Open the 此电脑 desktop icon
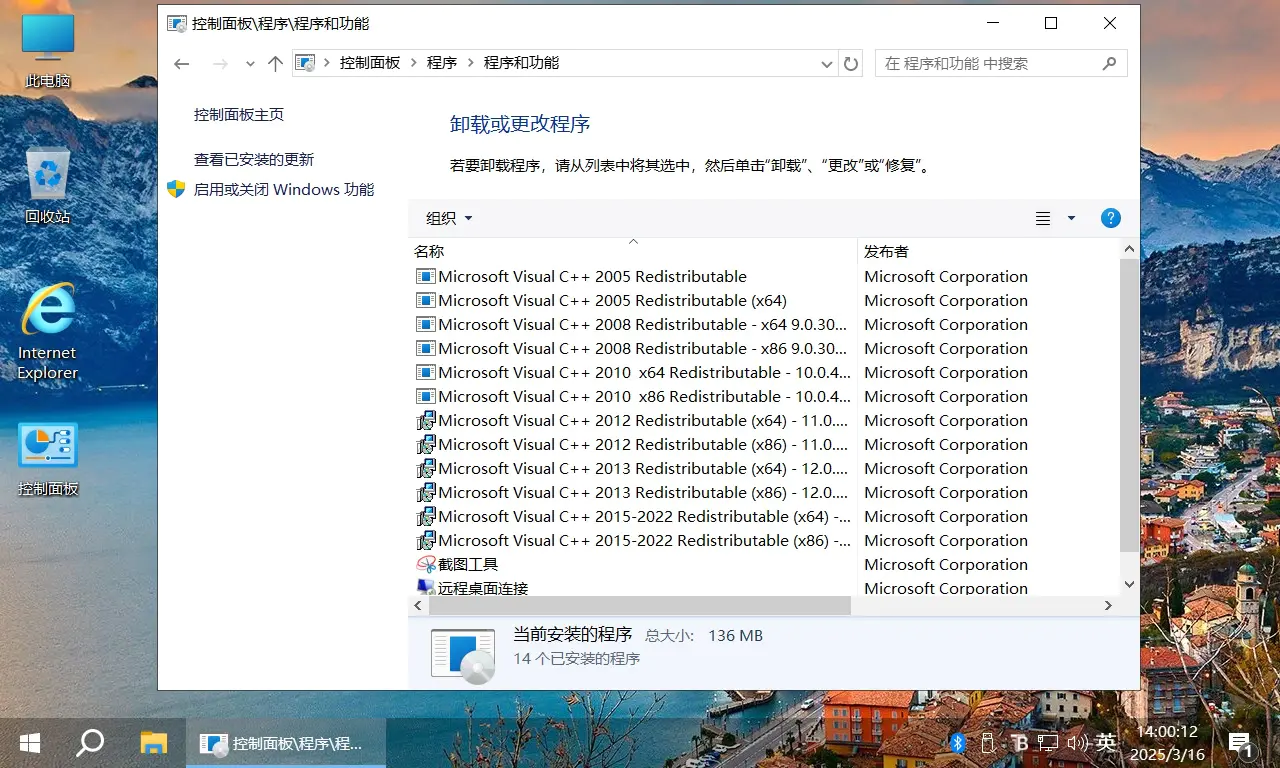 [x=48, y=51]
